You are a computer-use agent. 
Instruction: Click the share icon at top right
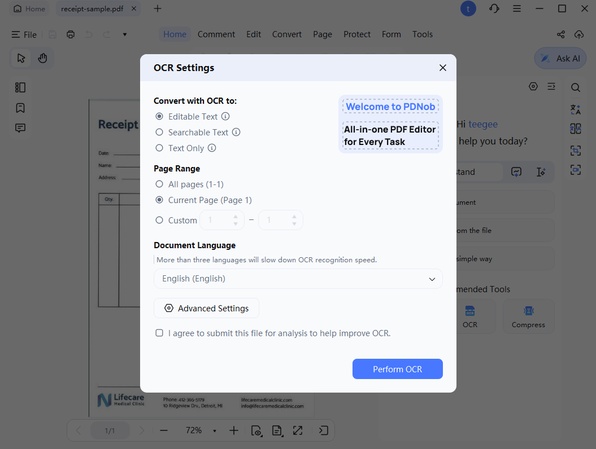[x=561, y=35]
